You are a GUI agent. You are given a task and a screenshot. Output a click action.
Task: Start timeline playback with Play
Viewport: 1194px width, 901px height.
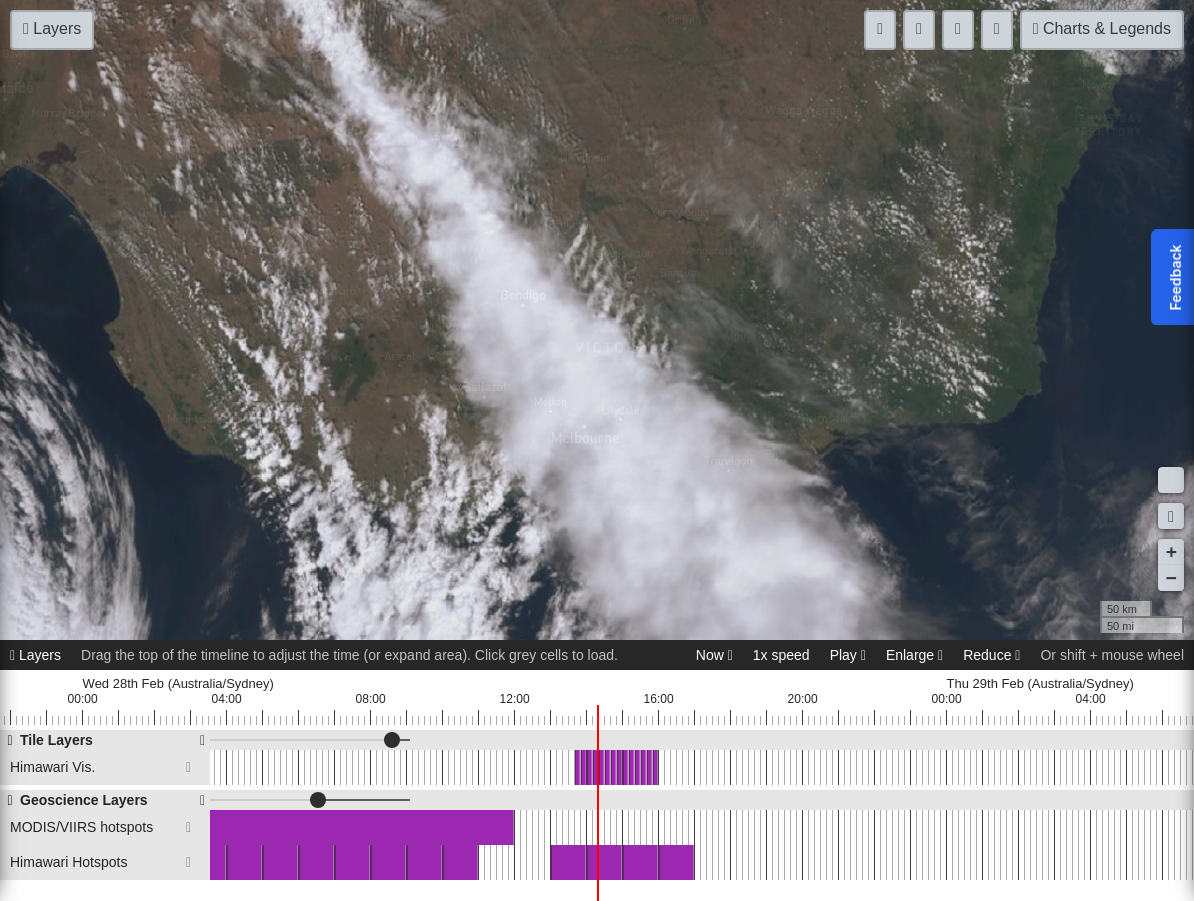[847, 655]
